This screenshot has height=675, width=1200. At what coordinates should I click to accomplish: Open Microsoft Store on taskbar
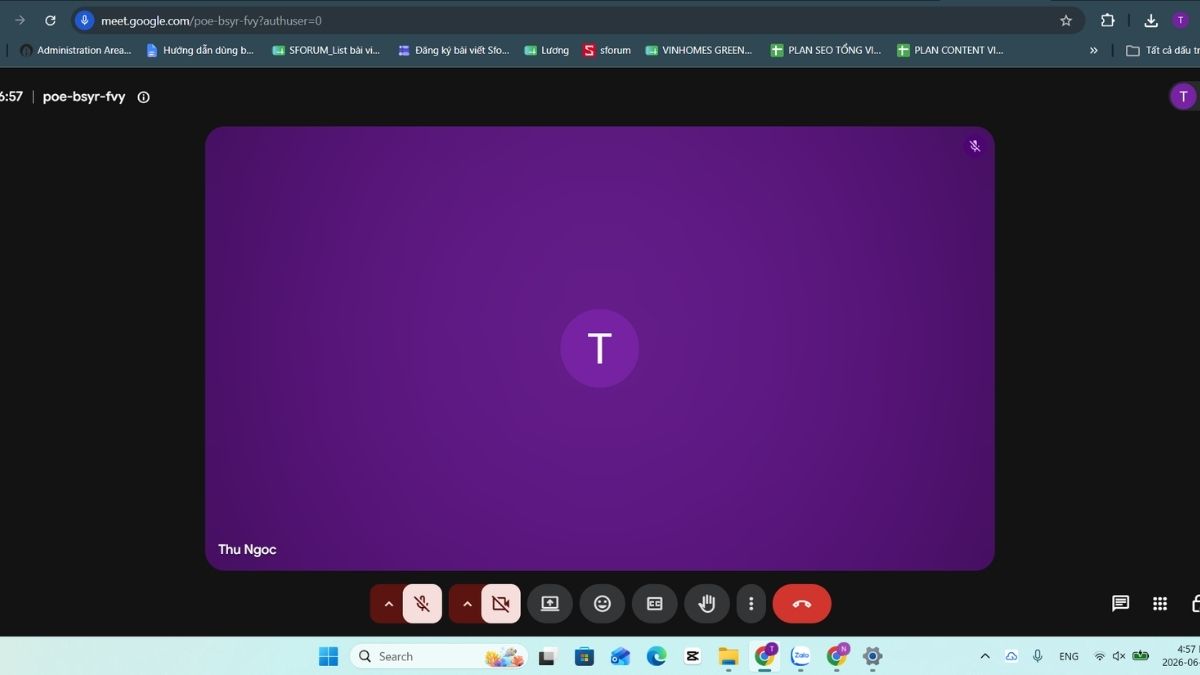584,656
